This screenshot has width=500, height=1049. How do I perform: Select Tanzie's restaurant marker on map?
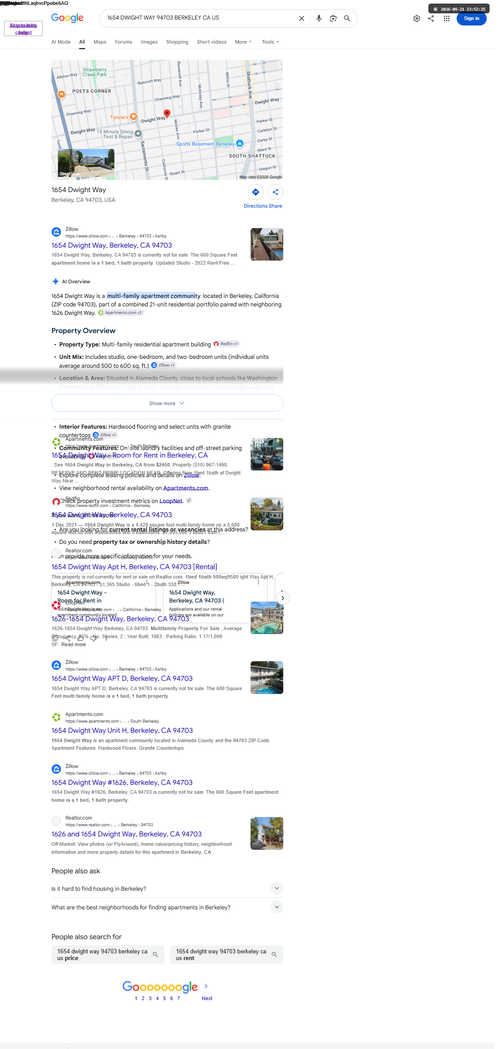click(133, 116)
